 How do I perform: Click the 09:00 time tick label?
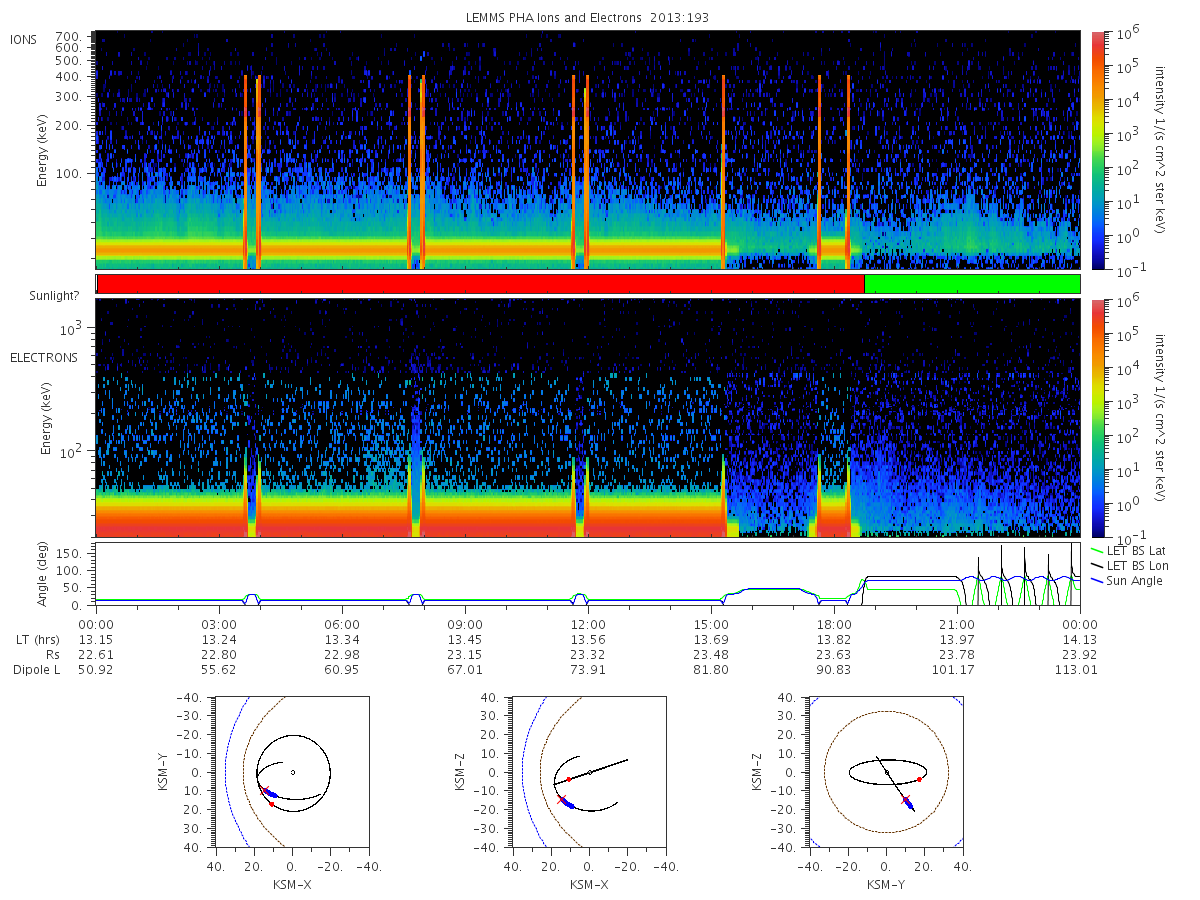(x=465, y=623)
